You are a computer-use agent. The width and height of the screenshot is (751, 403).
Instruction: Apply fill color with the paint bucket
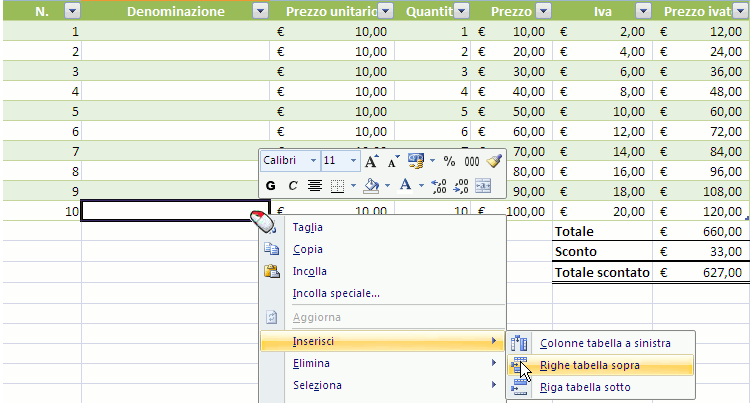tap(372, 186)
